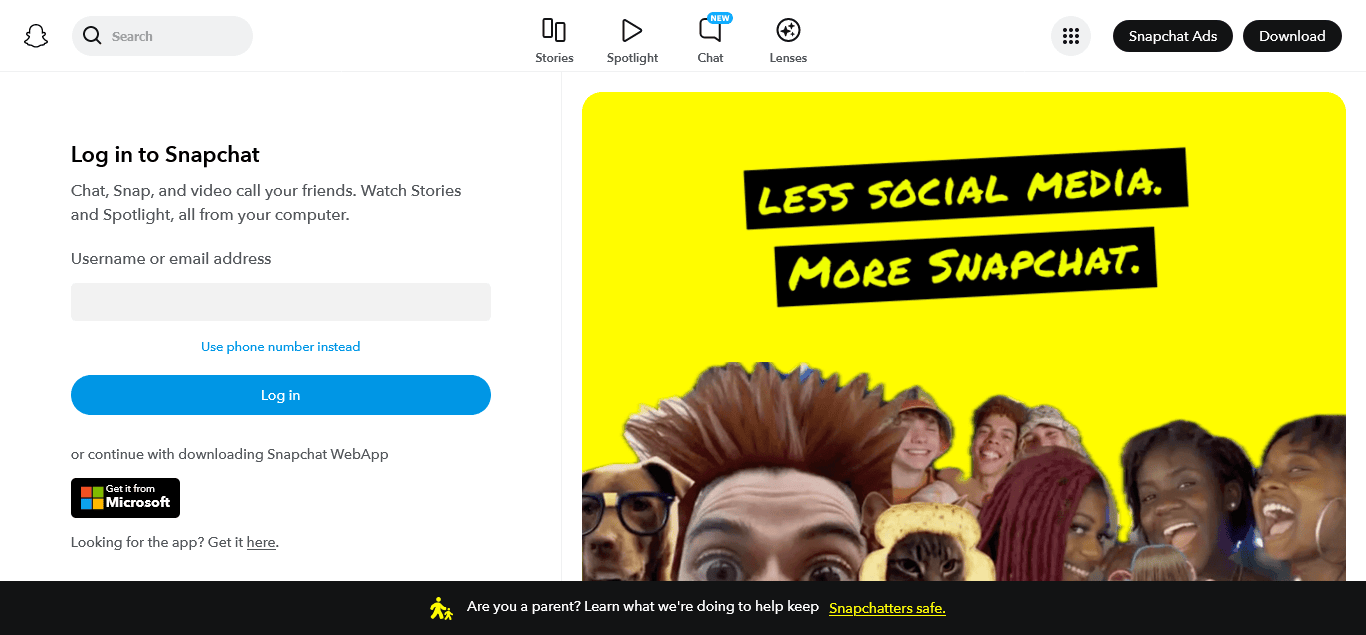This screenshot has height=635, width=1366.
Task: Click the Snapchat Ads button
Action: coord(1173,36)
